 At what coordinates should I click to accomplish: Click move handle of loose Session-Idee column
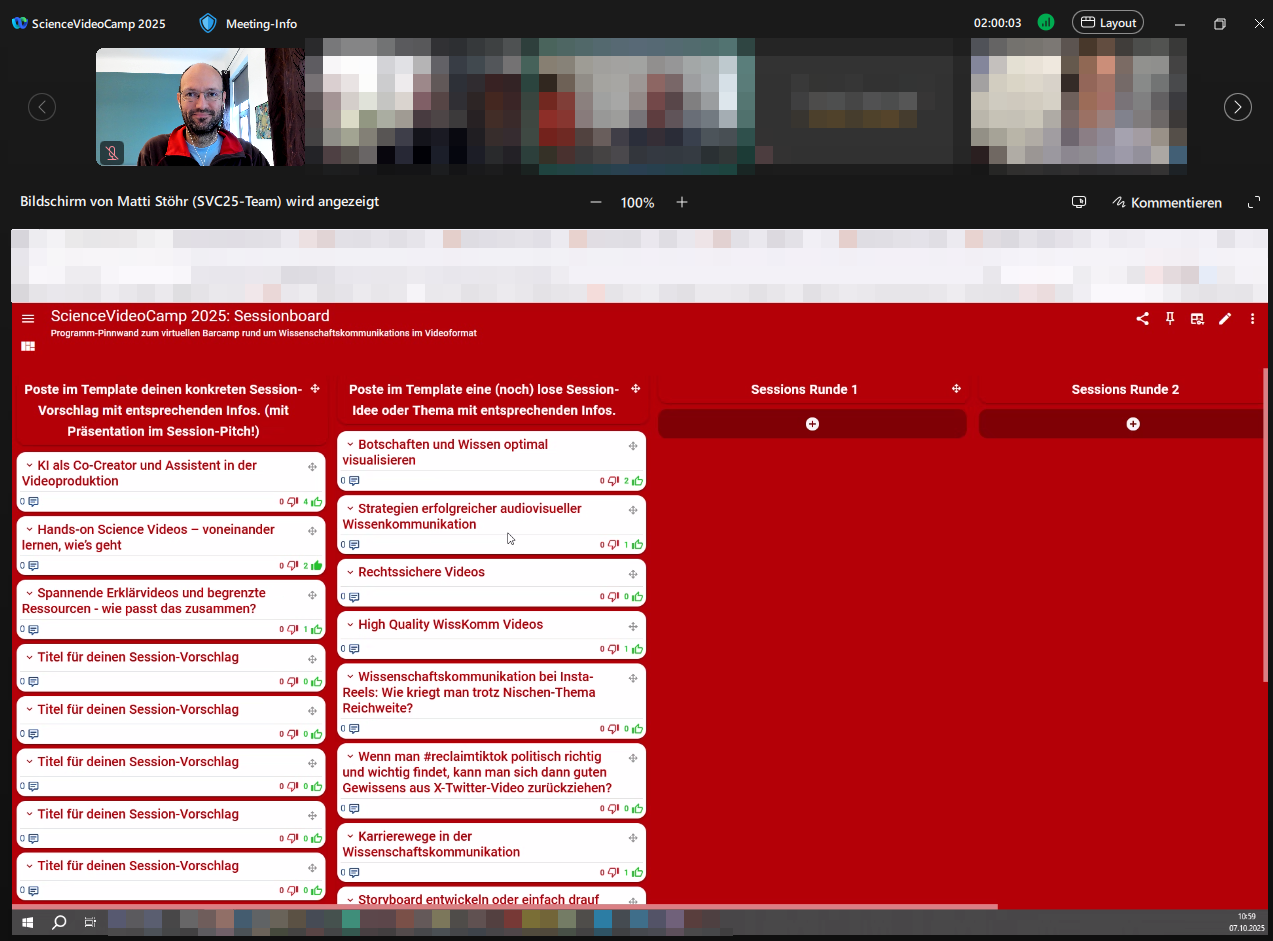tap(635, 389)
